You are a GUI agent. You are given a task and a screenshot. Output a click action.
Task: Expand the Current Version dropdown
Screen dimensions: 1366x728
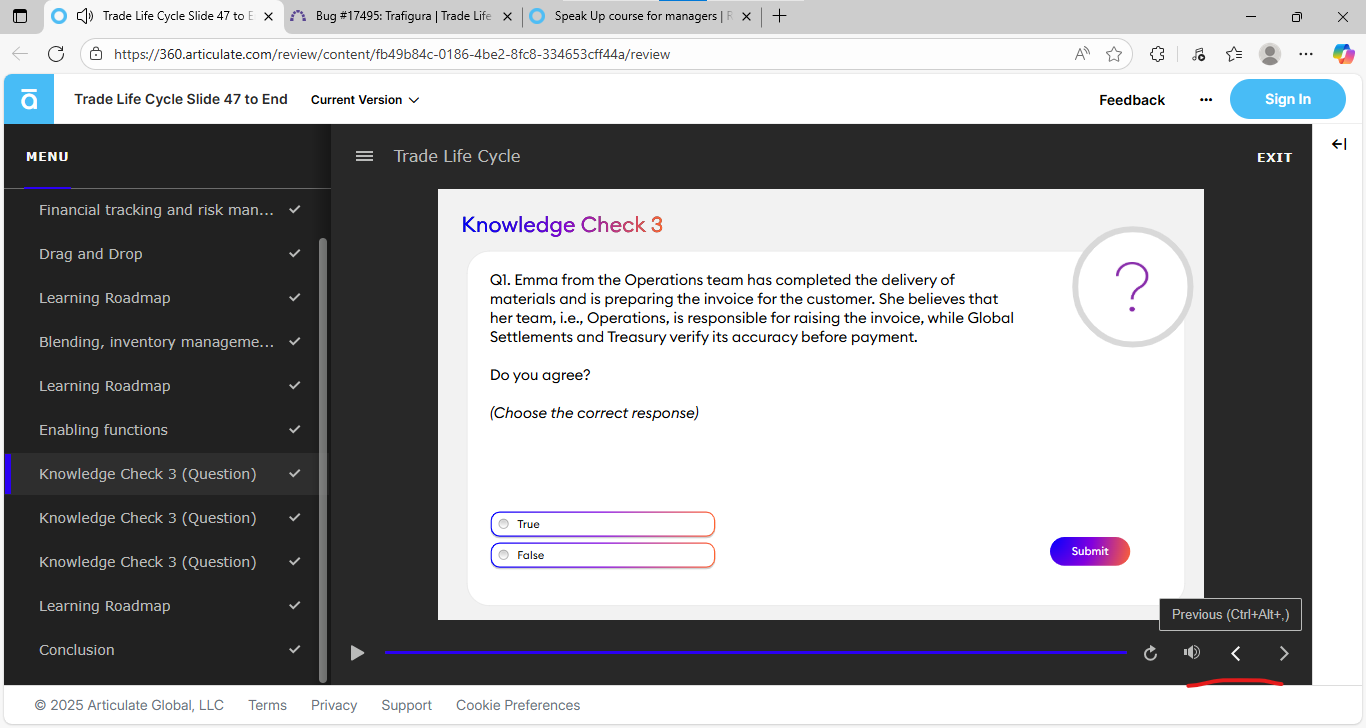tap(365, 100)
